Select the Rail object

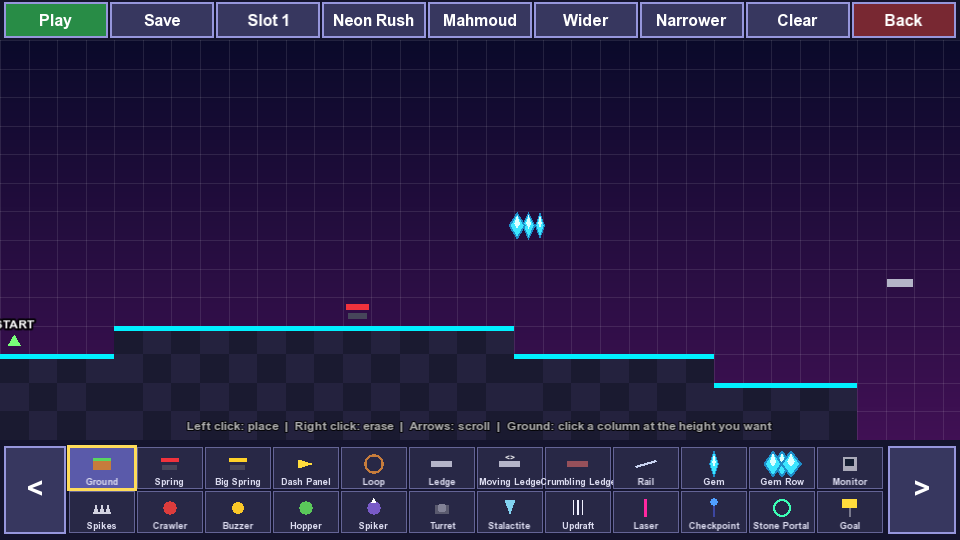click(645, 468)
